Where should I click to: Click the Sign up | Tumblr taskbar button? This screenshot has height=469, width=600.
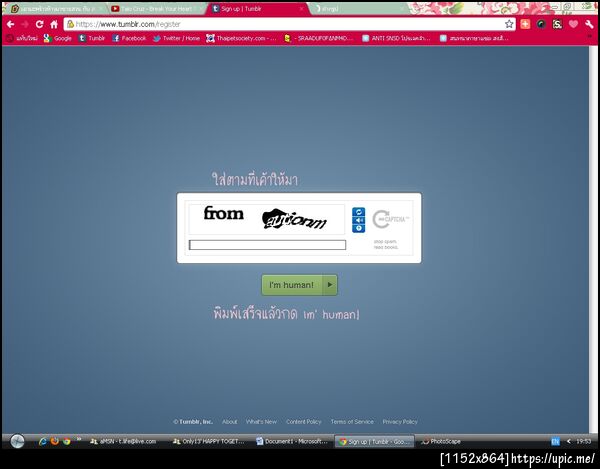(x=374, y=441)
